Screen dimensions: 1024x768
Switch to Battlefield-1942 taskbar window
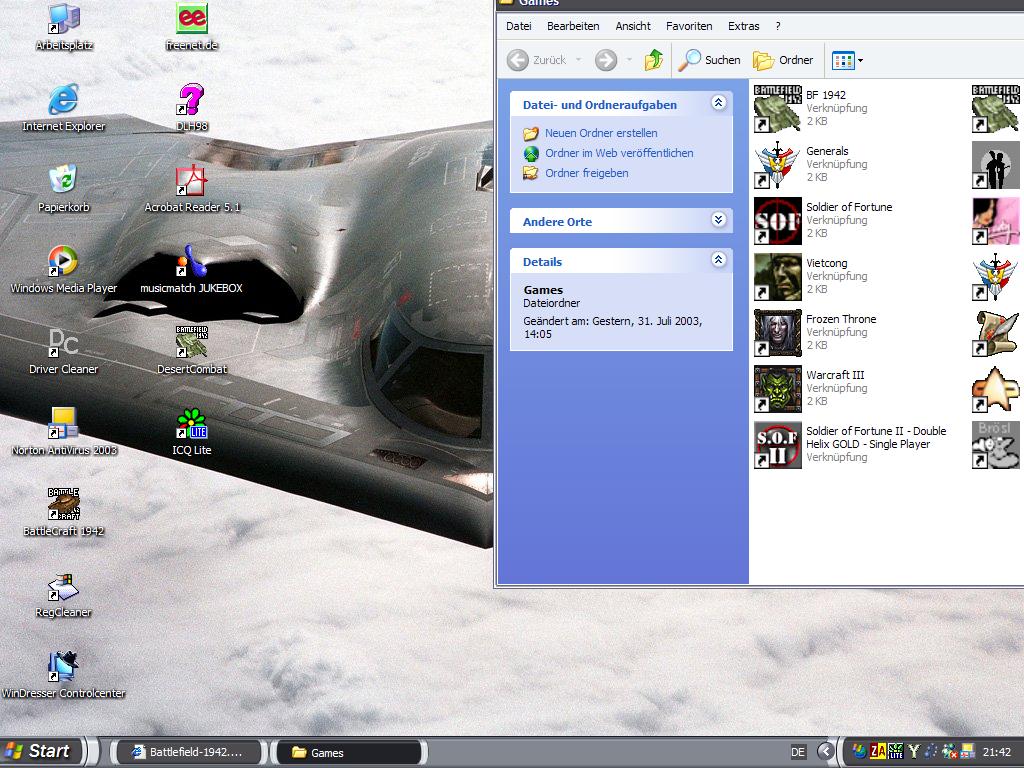point(186,753)
